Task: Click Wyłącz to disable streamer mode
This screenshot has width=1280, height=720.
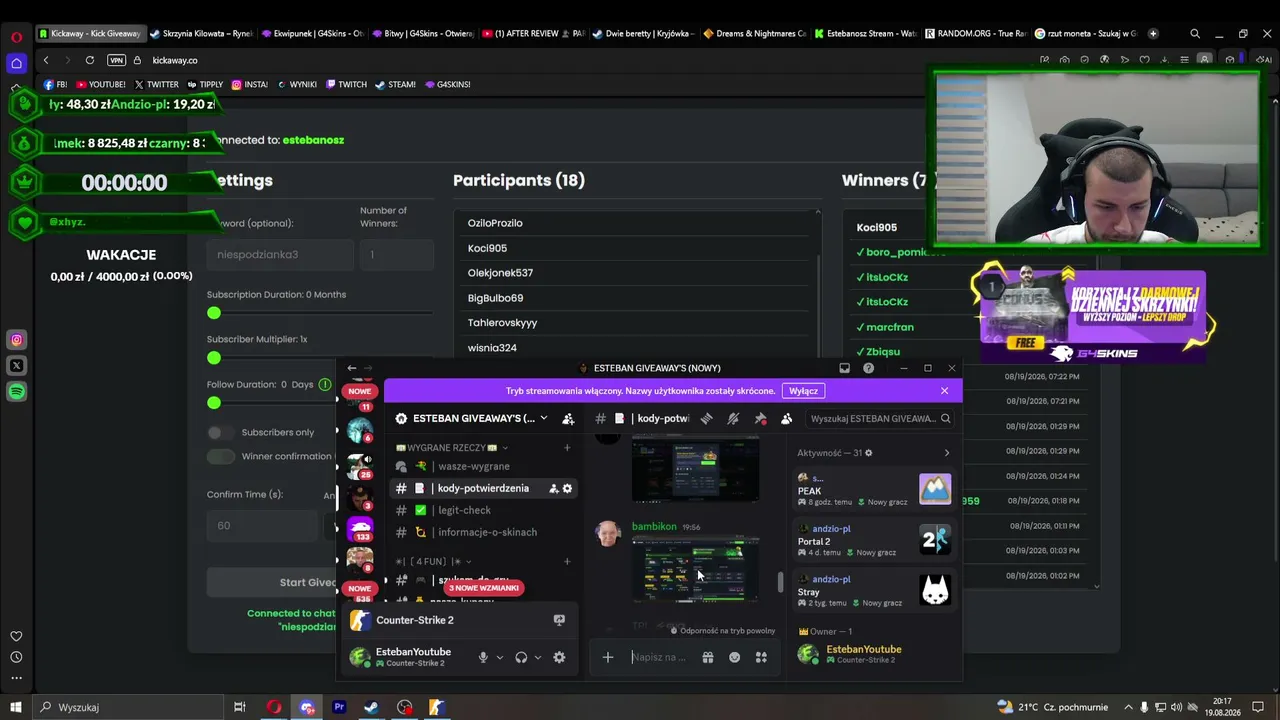Action: (803, 391)
